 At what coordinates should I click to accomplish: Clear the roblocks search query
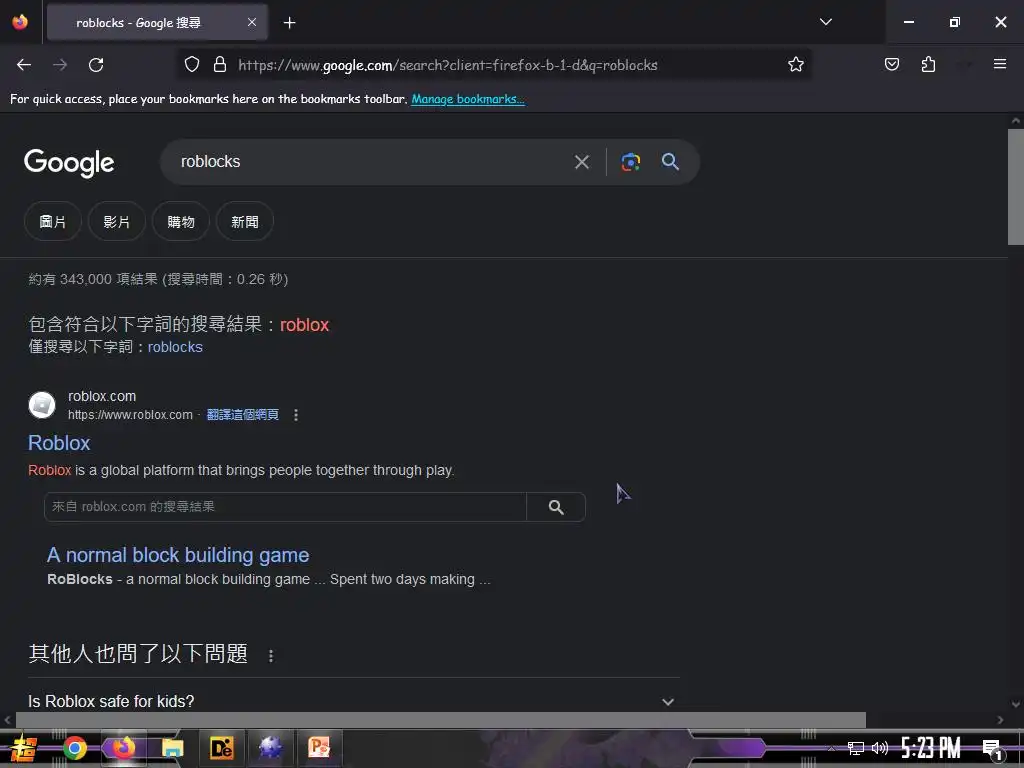tap(582, 162)
